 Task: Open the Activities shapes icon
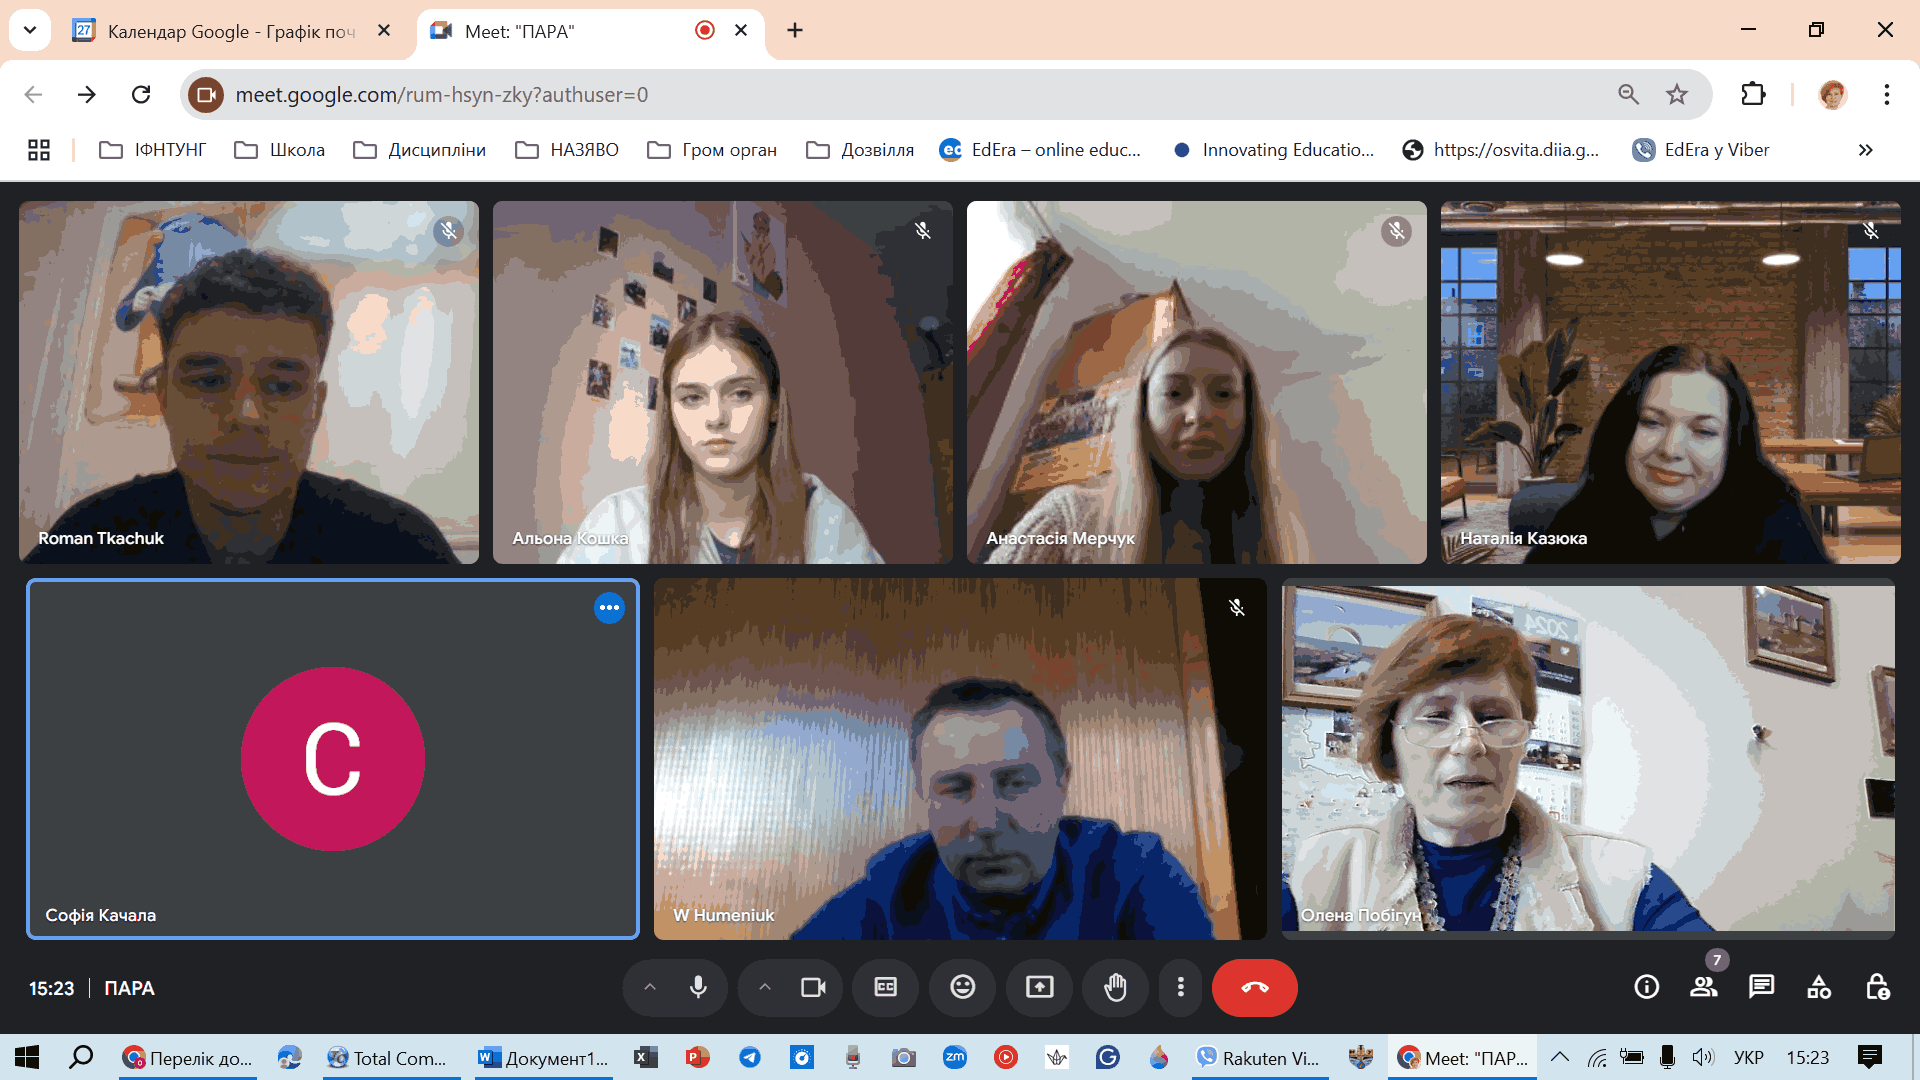coord(1819,988)
